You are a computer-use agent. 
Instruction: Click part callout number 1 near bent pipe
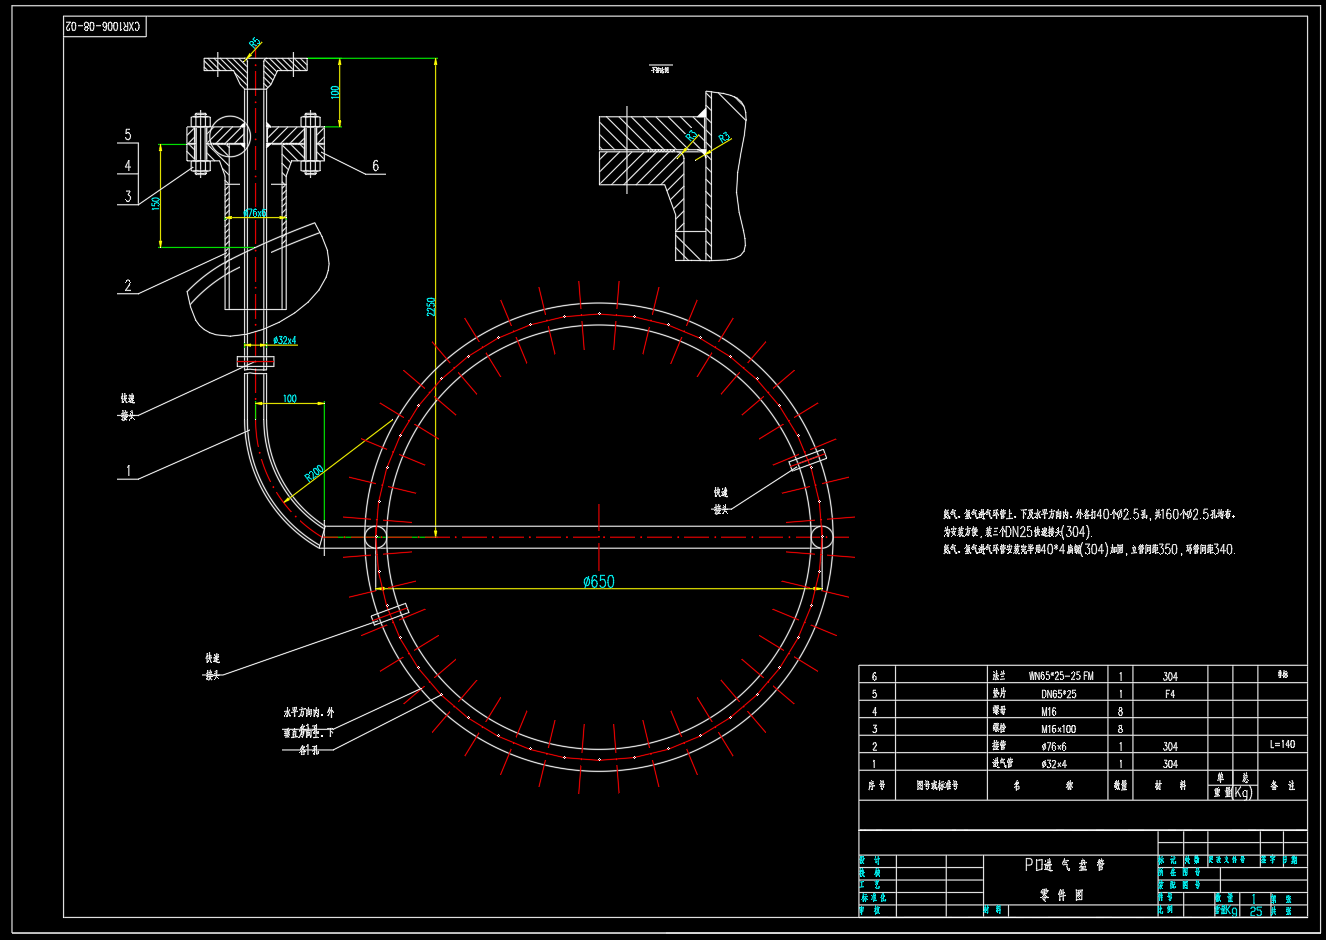(x=128, y=471)
